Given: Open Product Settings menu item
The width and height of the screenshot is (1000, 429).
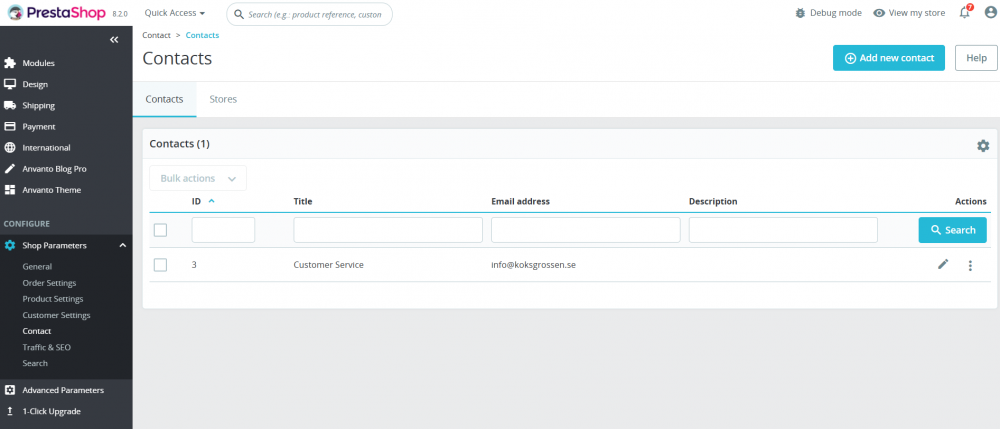Looking at the screenshot, I should tap(53, 299).
